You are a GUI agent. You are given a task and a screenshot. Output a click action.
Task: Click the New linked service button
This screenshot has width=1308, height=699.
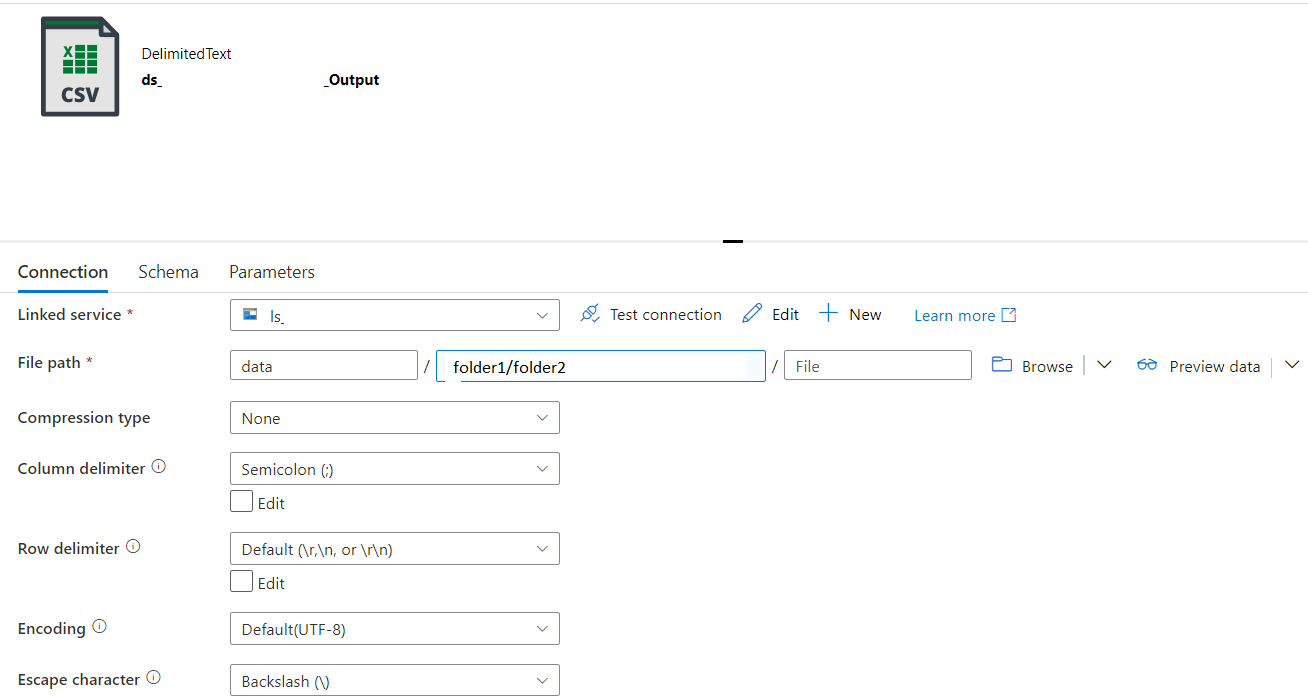pos(850,314)
